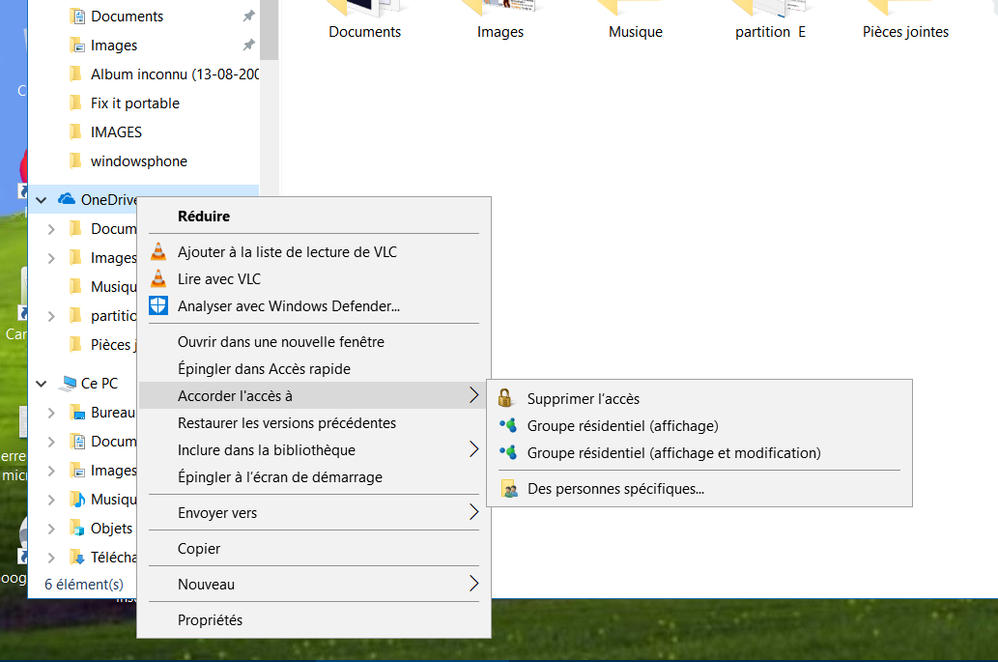Collapse the OneDrive tree node
Viewport: 998px width, 662px height.
point(41,200)
